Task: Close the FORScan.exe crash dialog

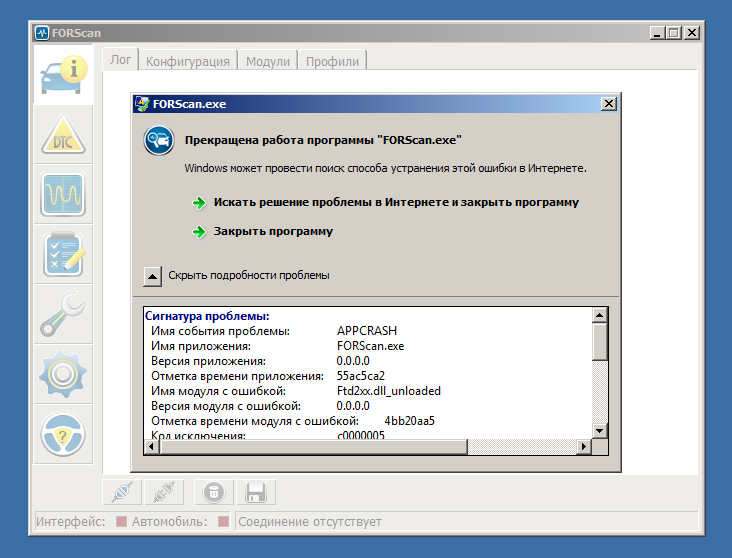Action: click(x=608, y=104)
